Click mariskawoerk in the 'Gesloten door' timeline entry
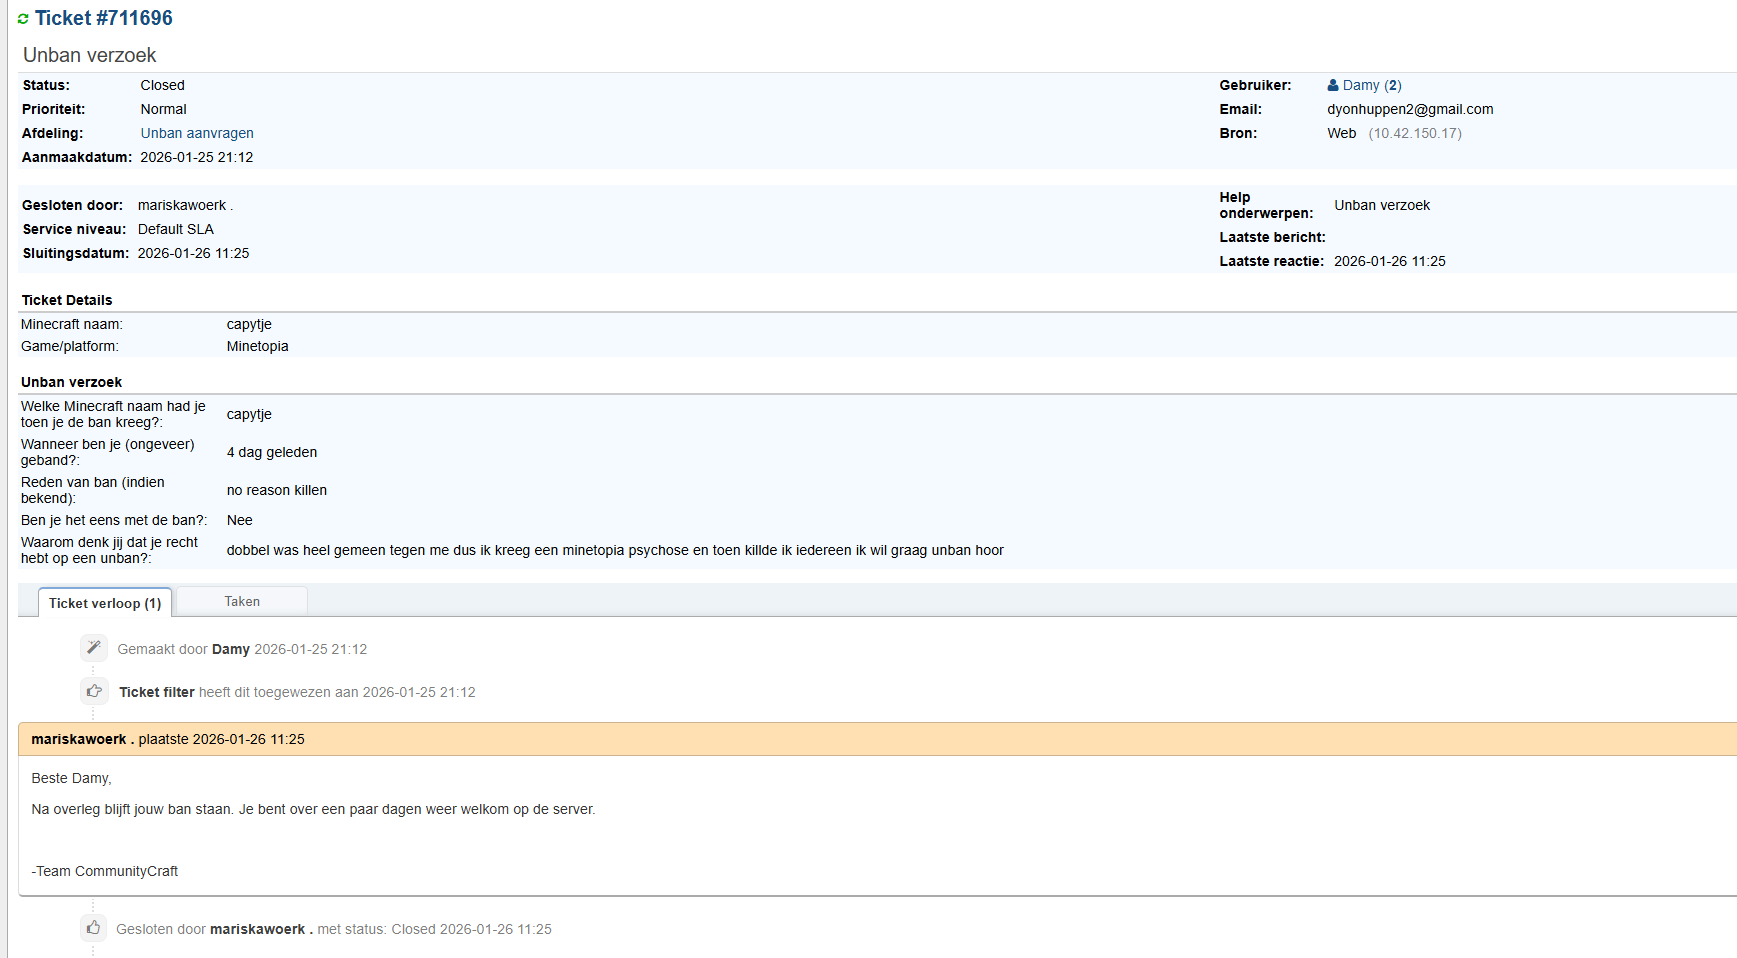The width and height of the screenshot is (1737, 958). (x=258, y=929)
